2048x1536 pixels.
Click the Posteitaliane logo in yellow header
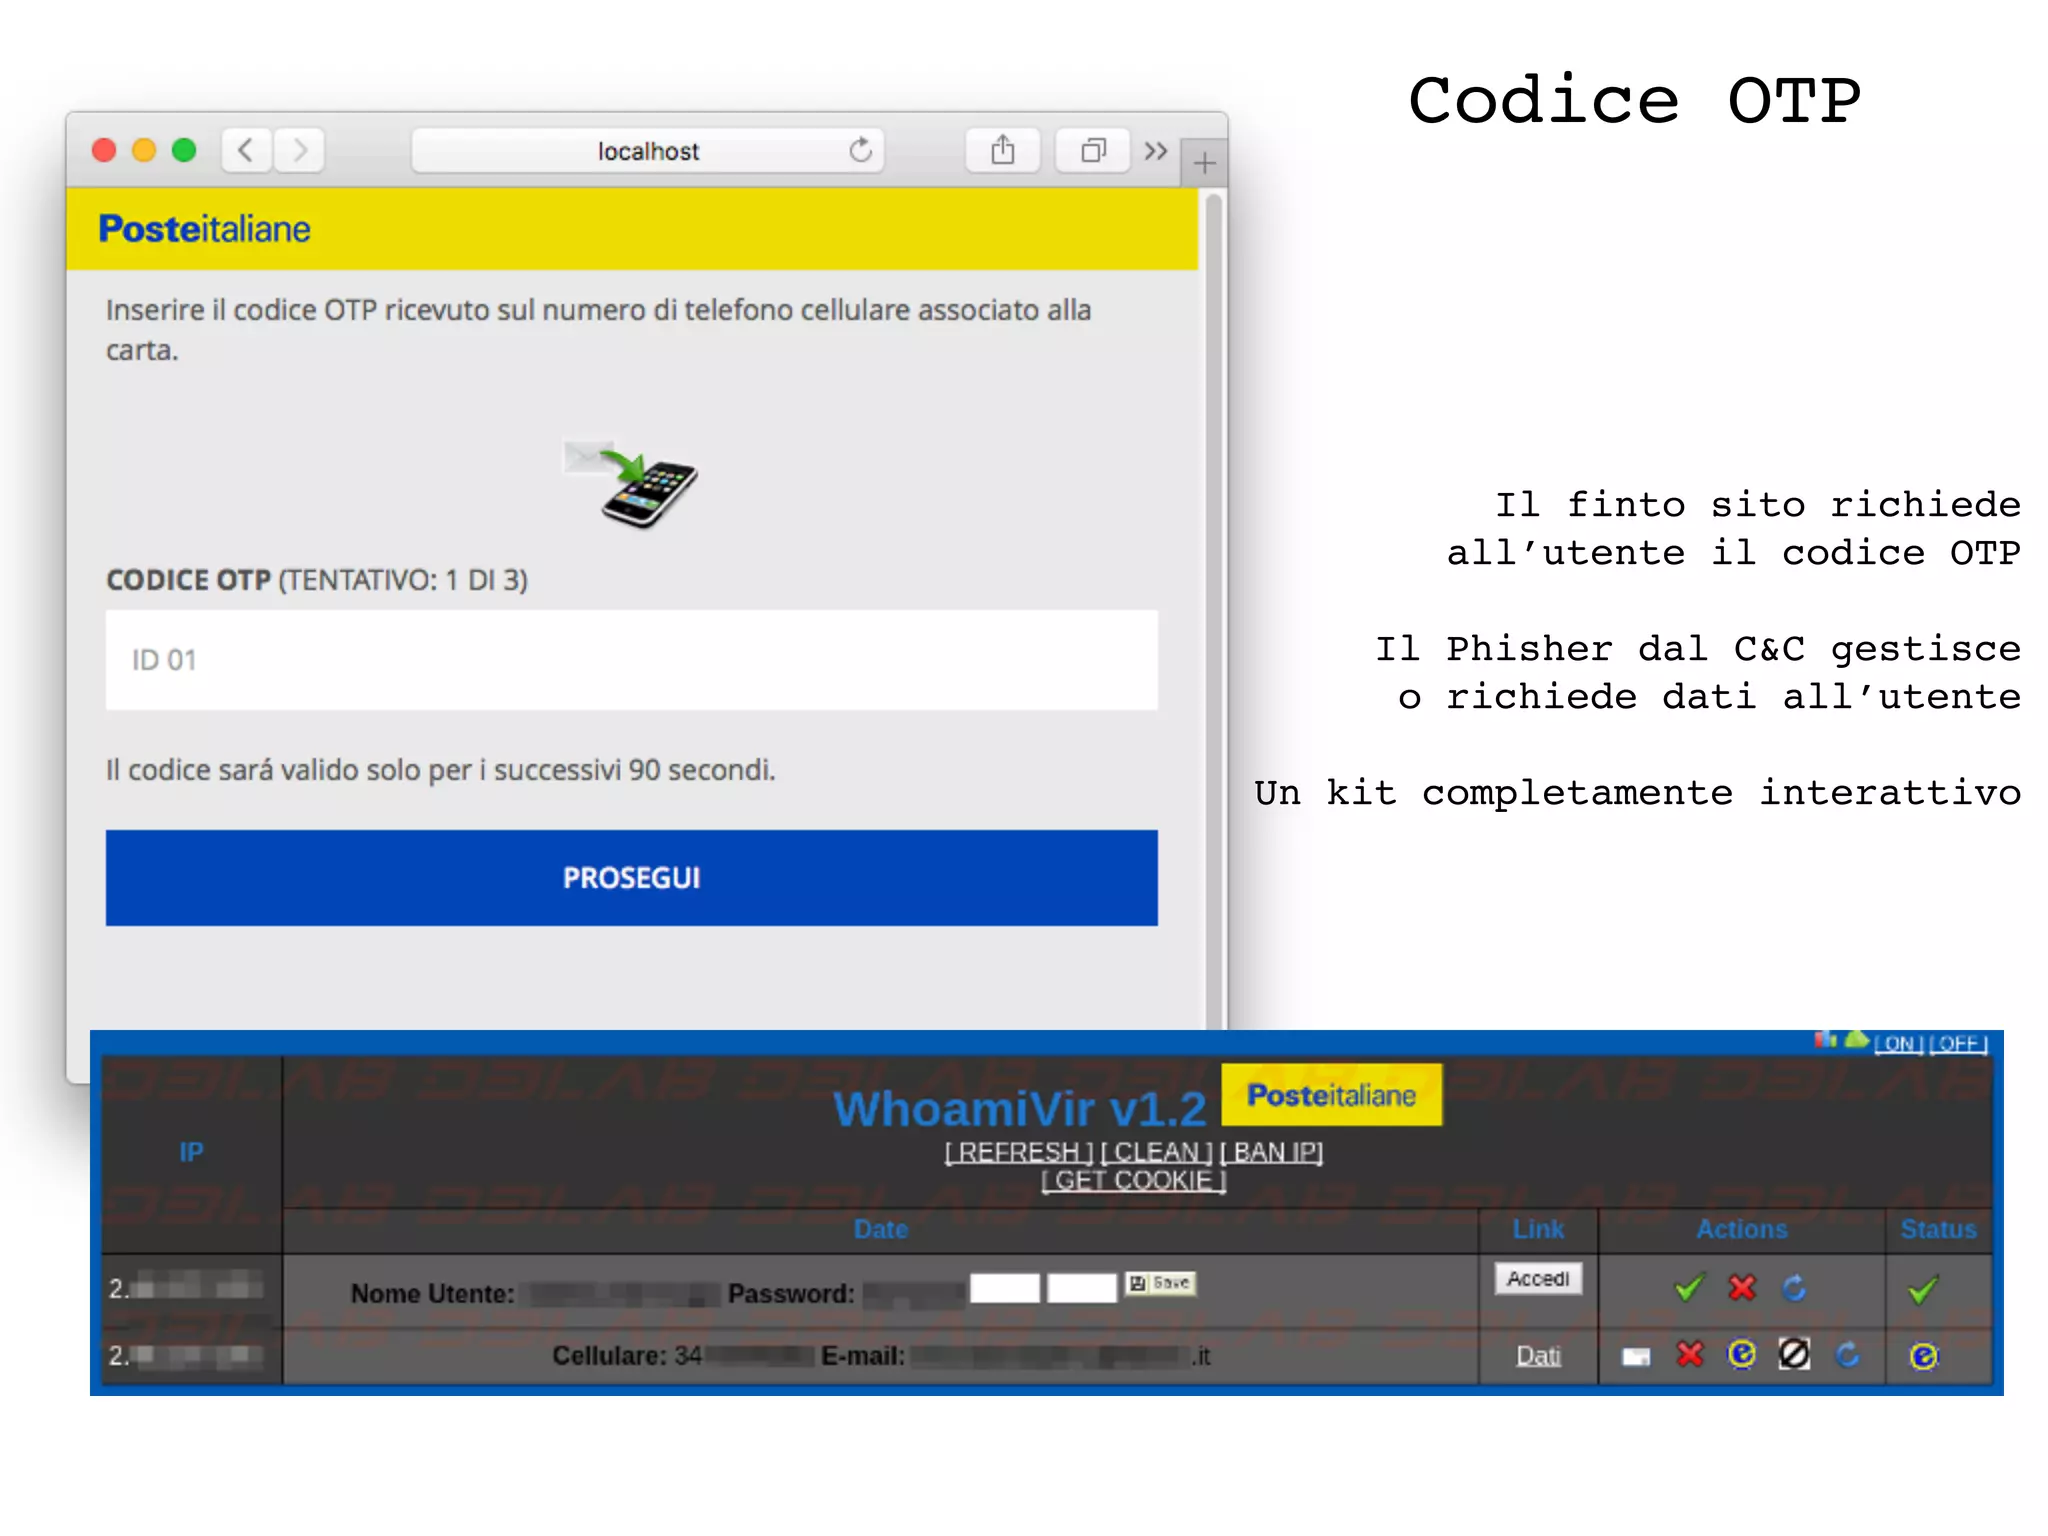[x=204, y=229]
